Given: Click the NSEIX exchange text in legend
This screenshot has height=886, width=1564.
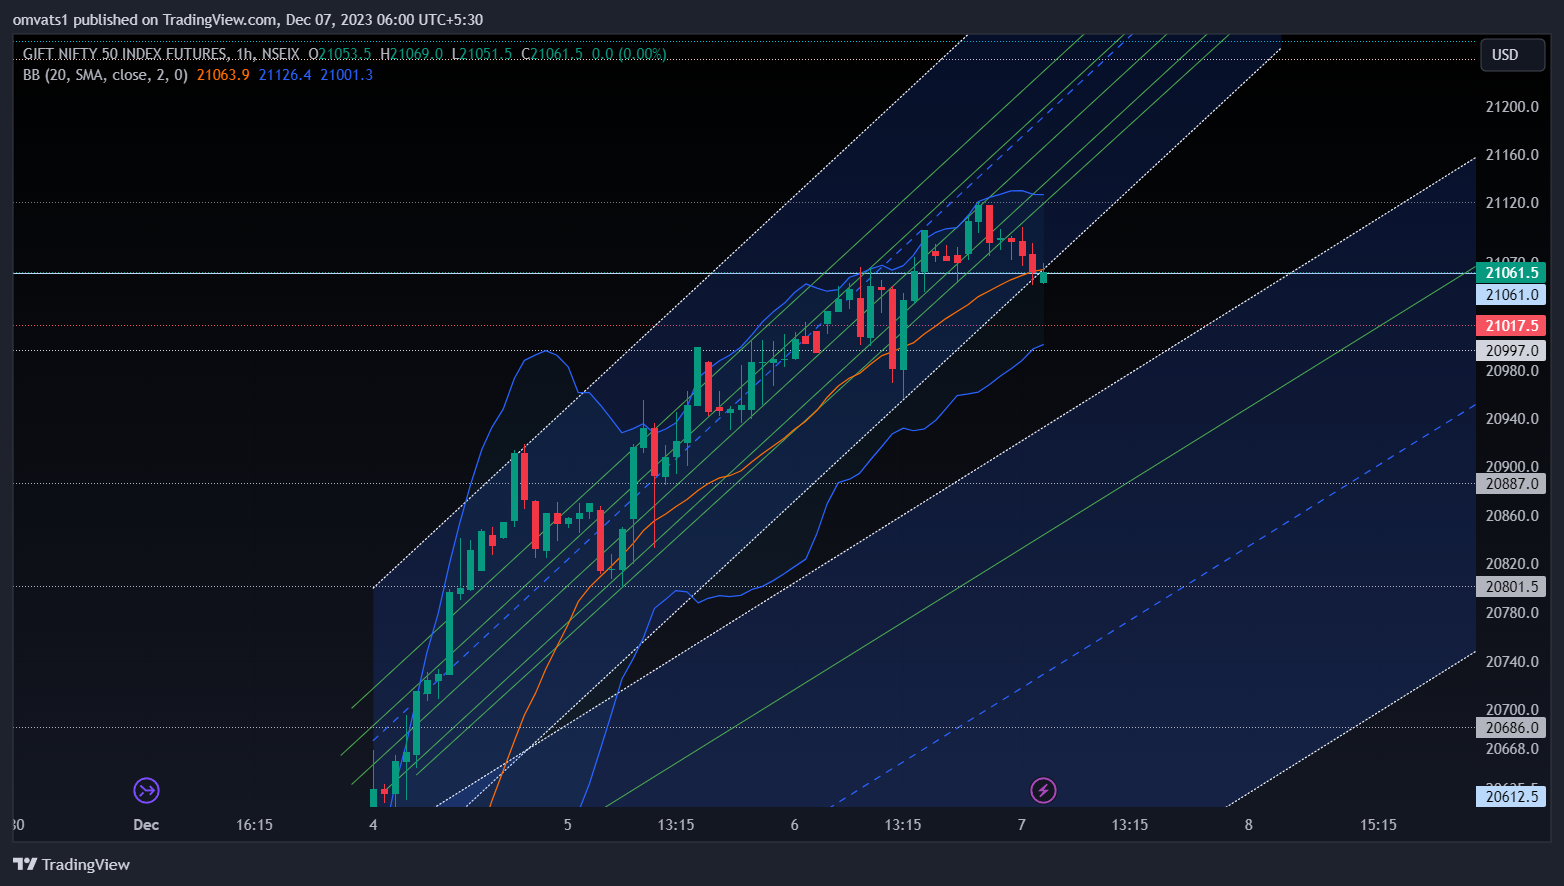Looking at the screenshot, I should (280, 54).
